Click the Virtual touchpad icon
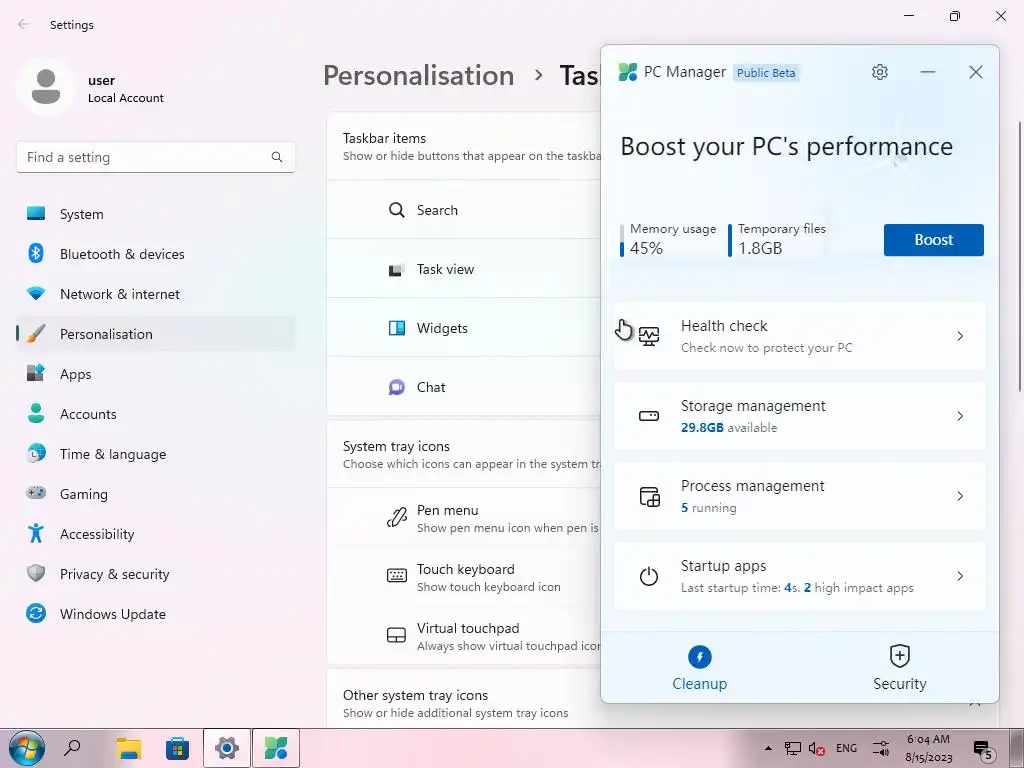Viewport: 1024px width, 768px height. pyautogui.click(x=396, y=635)
